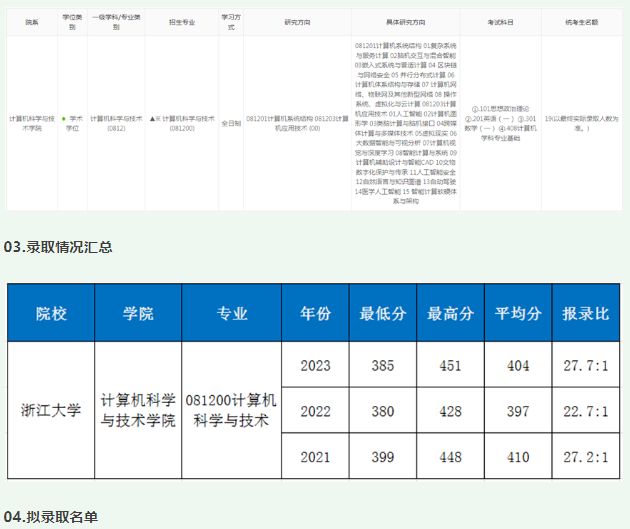Screen dimensions: 630x529
Task: Click the '院系' header in top table
Action: click(32, 22)
